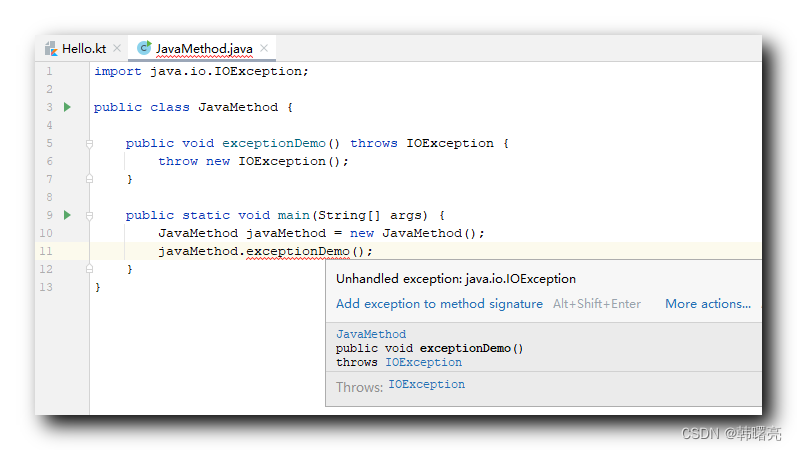
Task: Click fold end marker at line 7
Action: (x=89, y=179)
